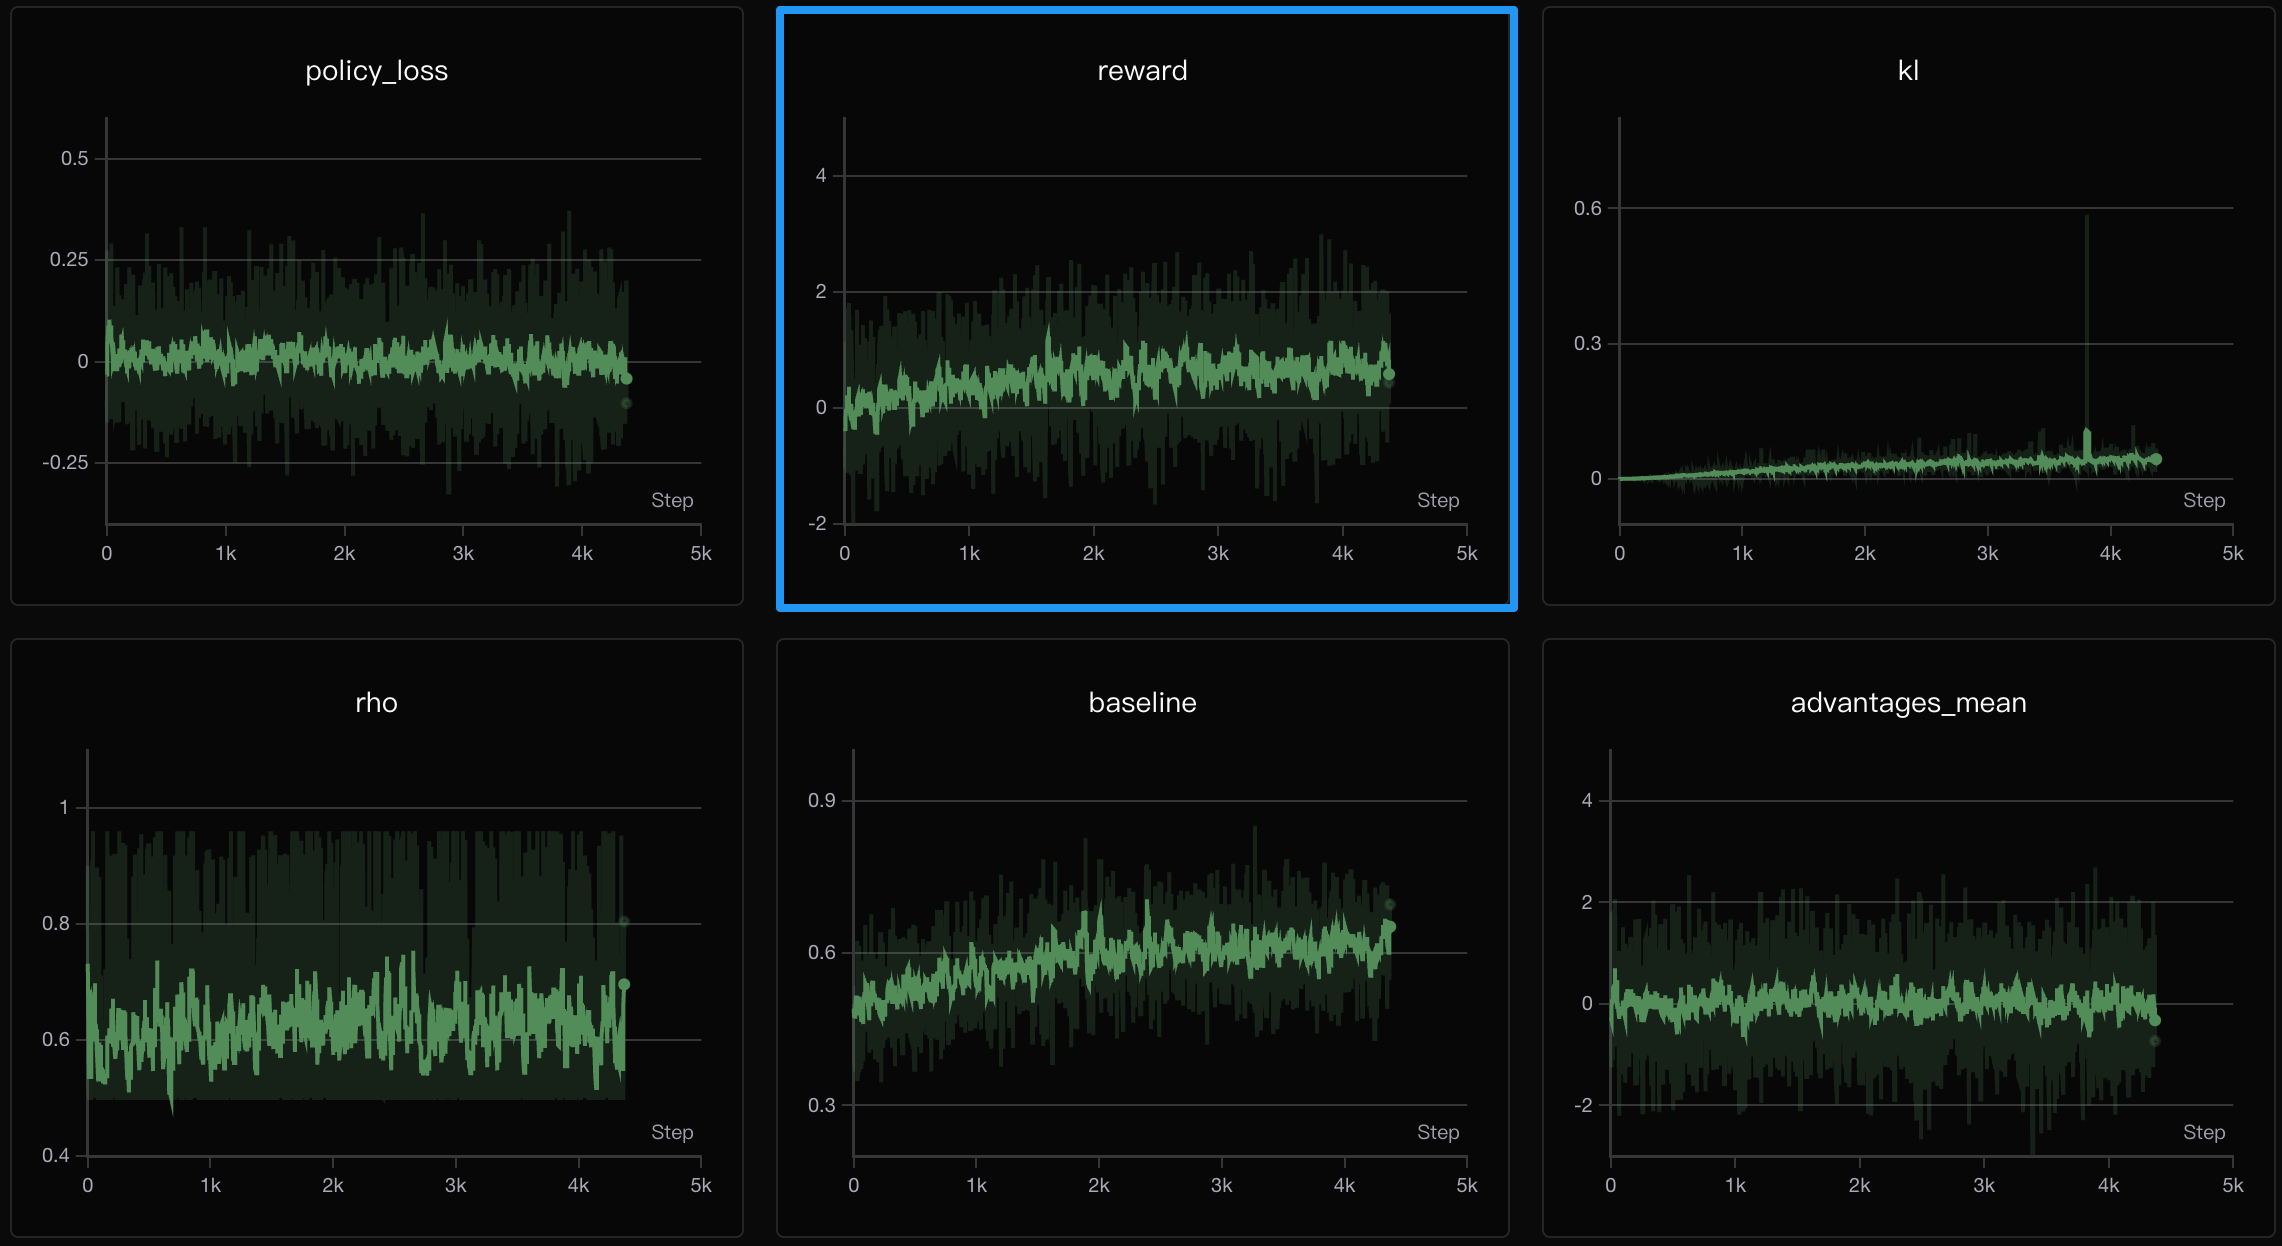This screenshot has height=1246, width=2282.
Task: Click the kl chart title
Action: (x=1908, y=71)
